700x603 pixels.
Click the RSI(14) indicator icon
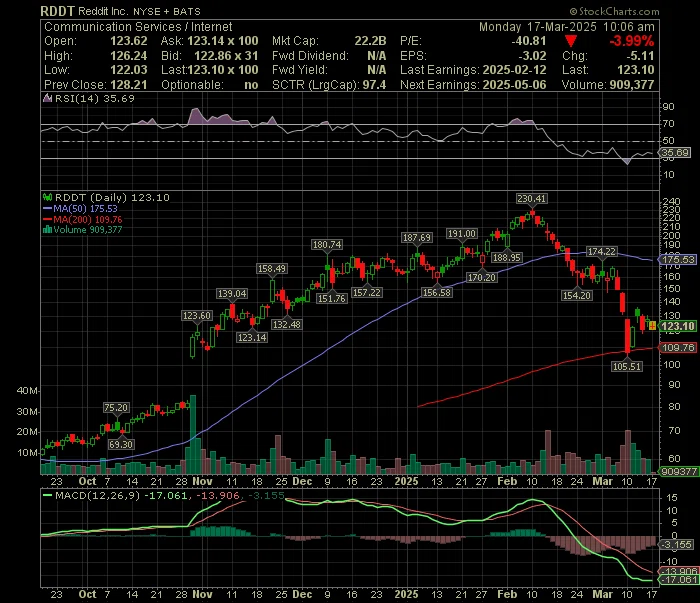tap(47, 98)
